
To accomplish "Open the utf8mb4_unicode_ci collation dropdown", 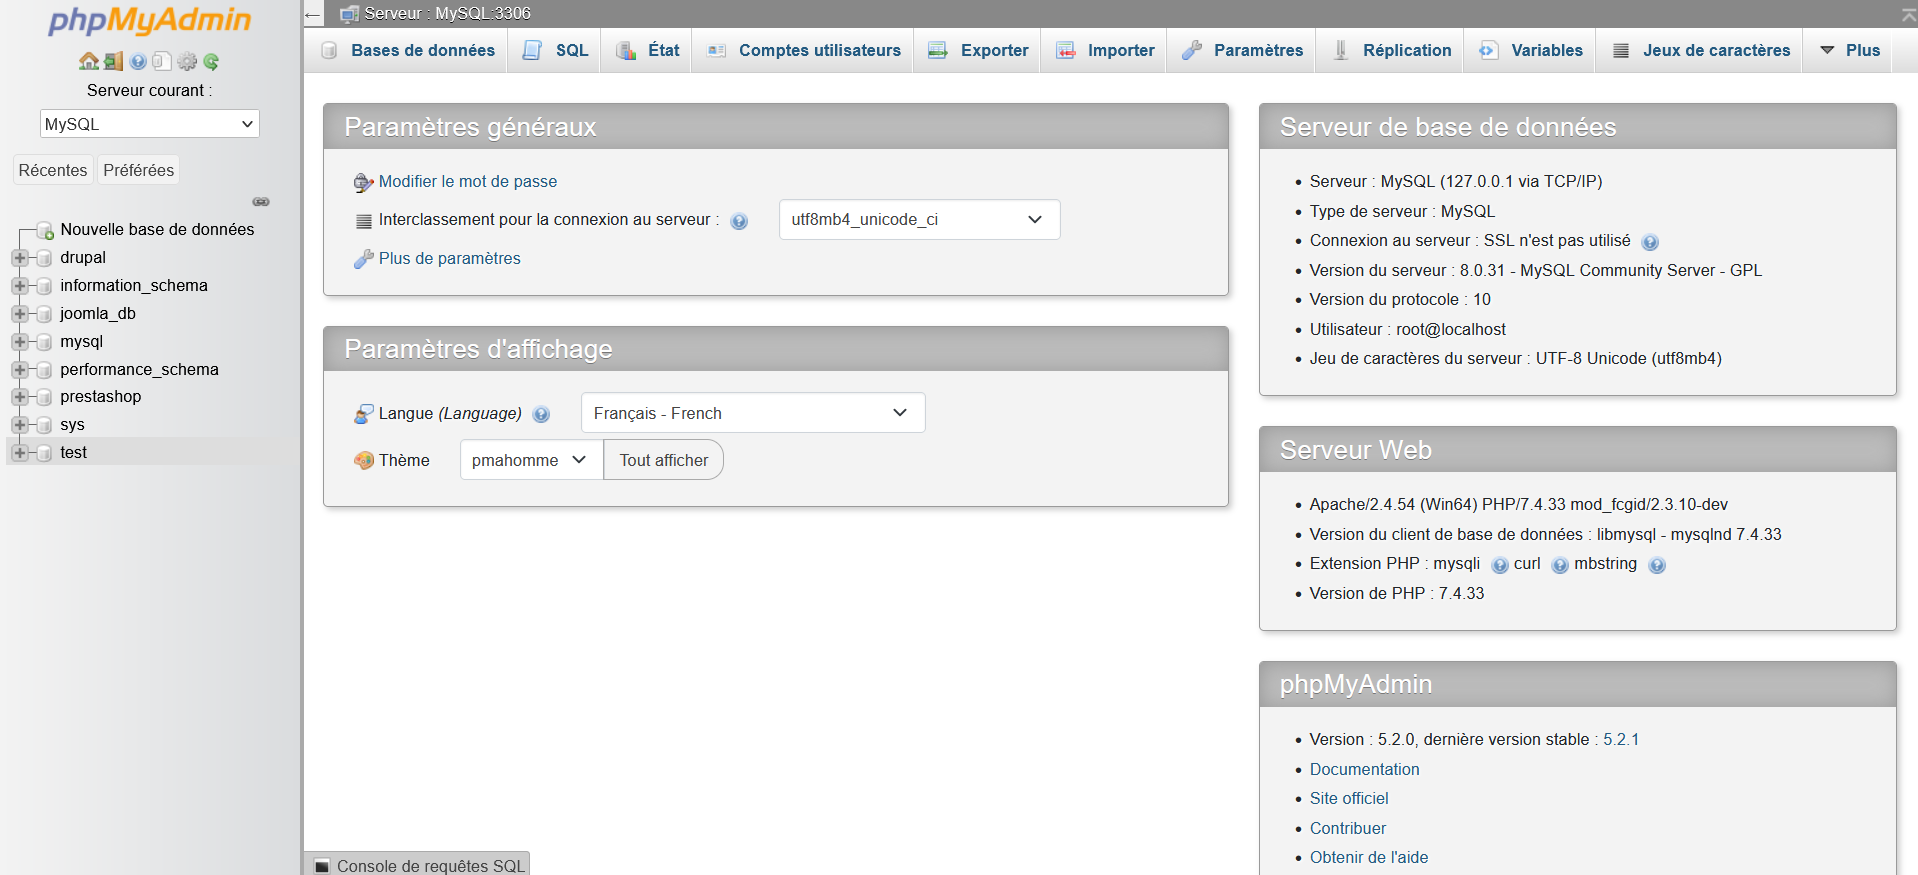I will tap(919, 220).
